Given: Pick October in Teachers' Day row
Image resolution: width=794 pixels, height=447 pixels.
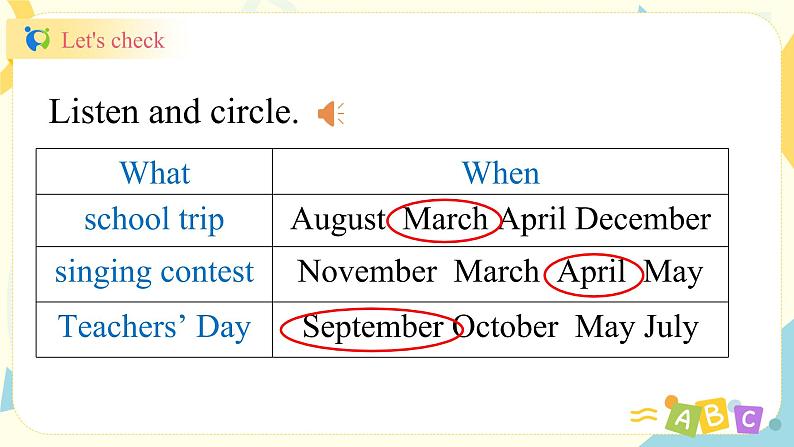Looking at the screenshot, I should click(508, 327).
